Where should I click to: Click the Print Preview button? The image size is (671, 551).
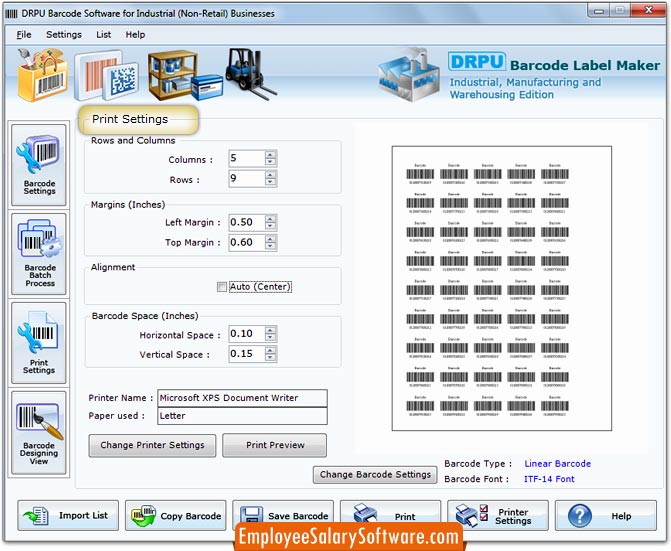tap(275, 445)
